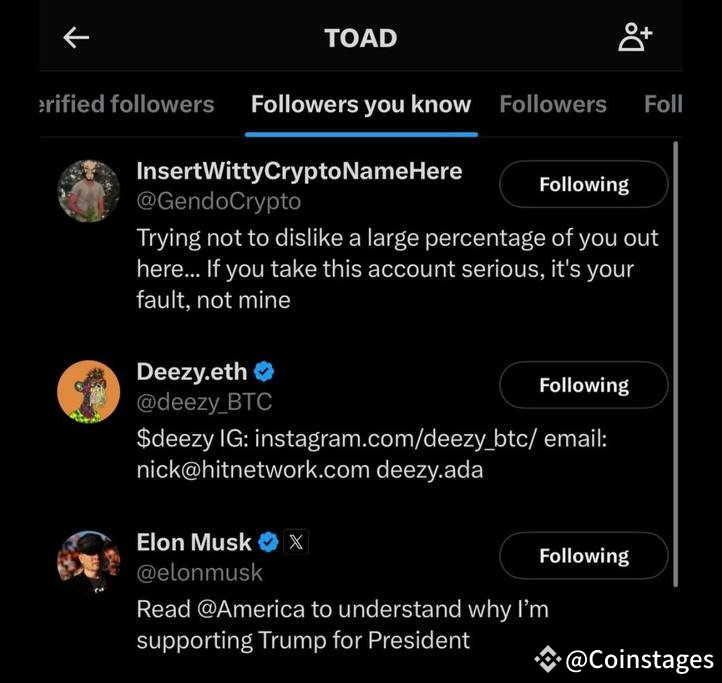Switch to the Followers tab

pyautogui.click(x=553, y=105)
